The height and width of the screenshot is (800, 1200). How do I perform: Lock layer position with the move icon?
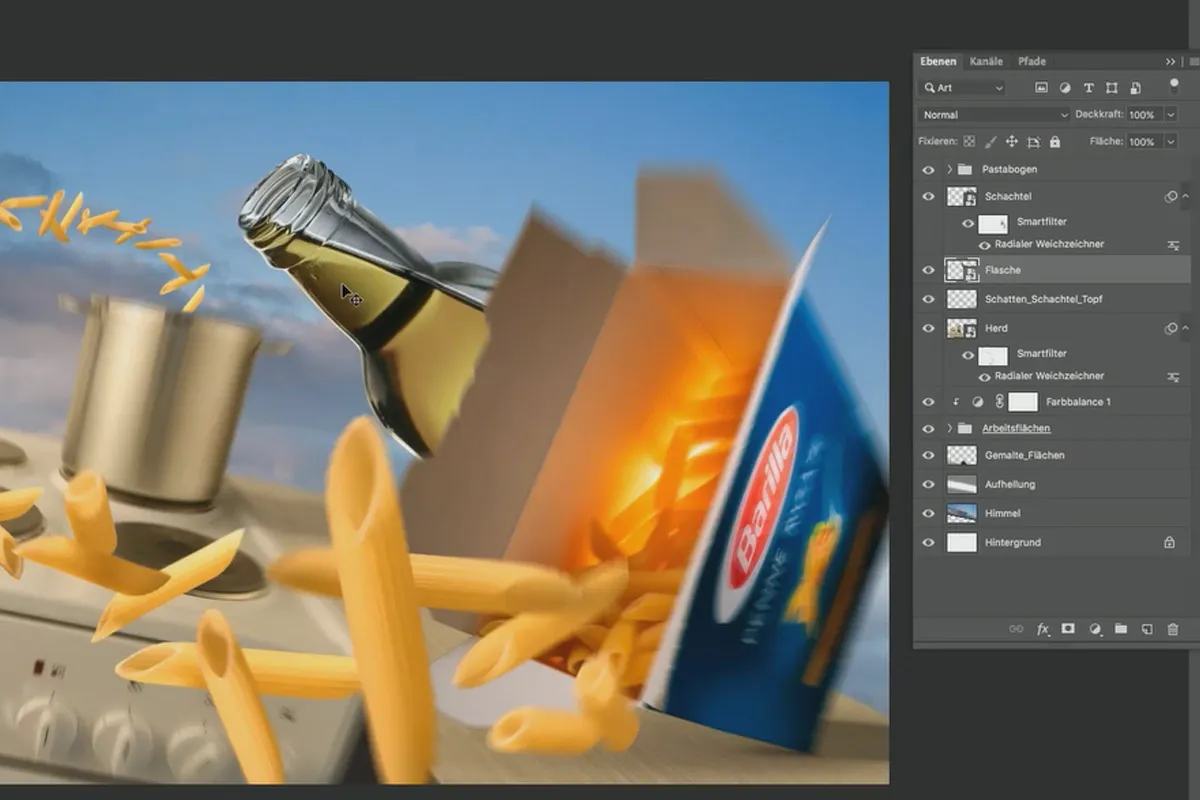(x=1012, y=142)
